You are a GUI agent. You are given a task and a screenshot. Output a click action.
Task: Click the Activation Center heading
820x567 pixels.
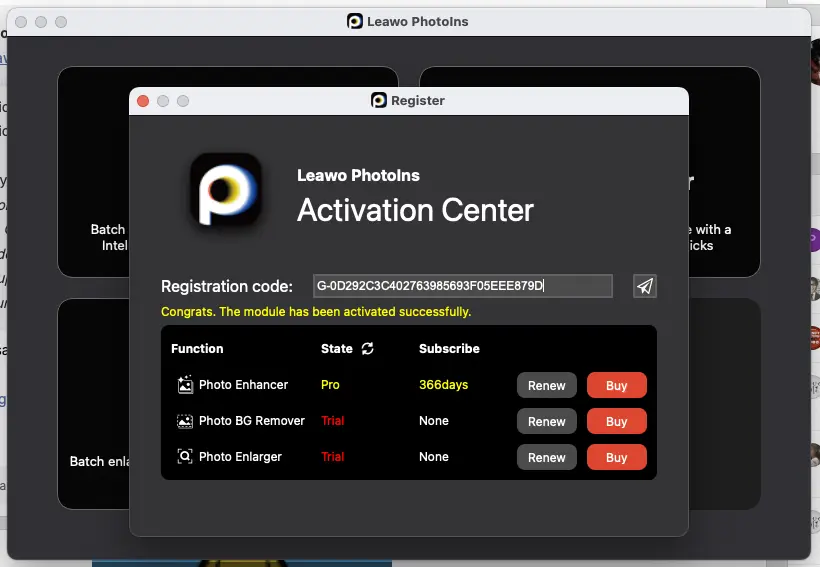click(415, 210)
